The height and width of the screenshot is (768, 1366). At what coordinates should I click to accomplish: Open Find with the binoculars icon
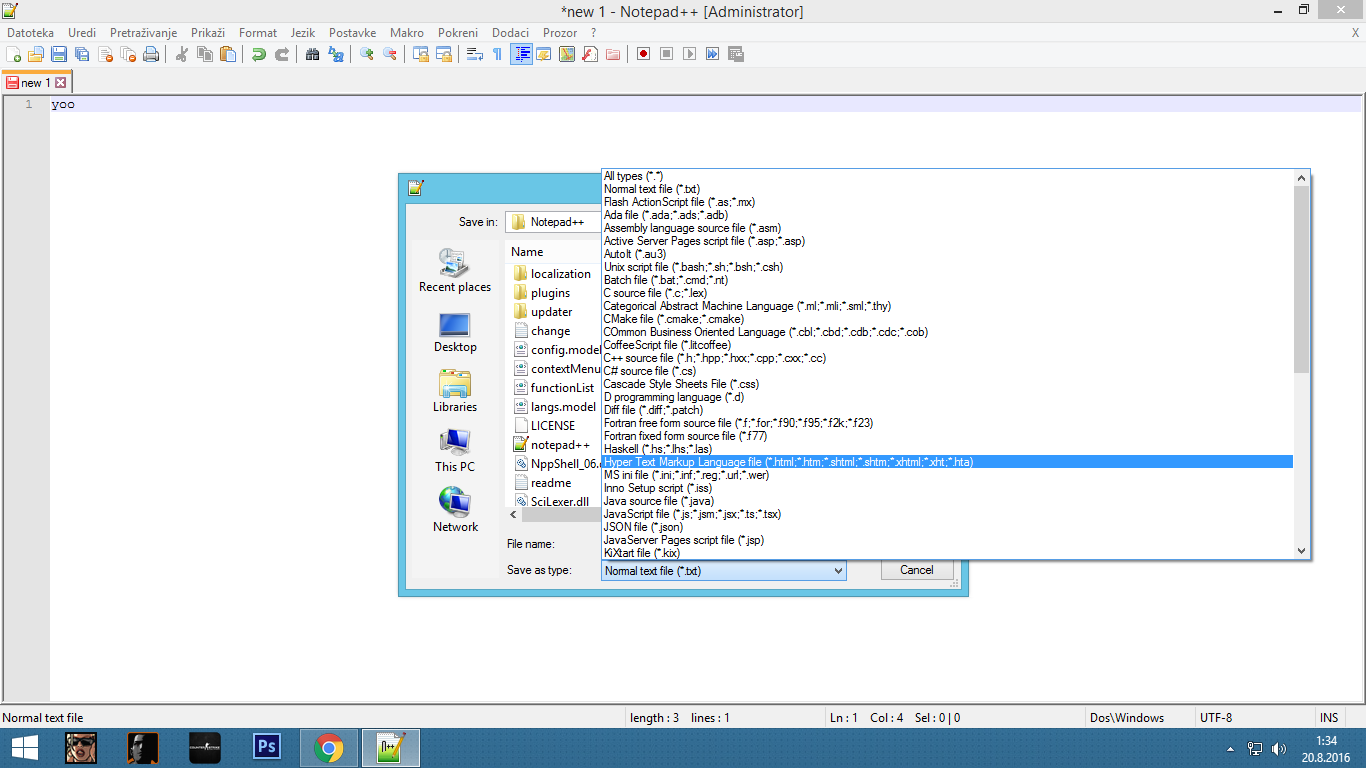(313, 54)
